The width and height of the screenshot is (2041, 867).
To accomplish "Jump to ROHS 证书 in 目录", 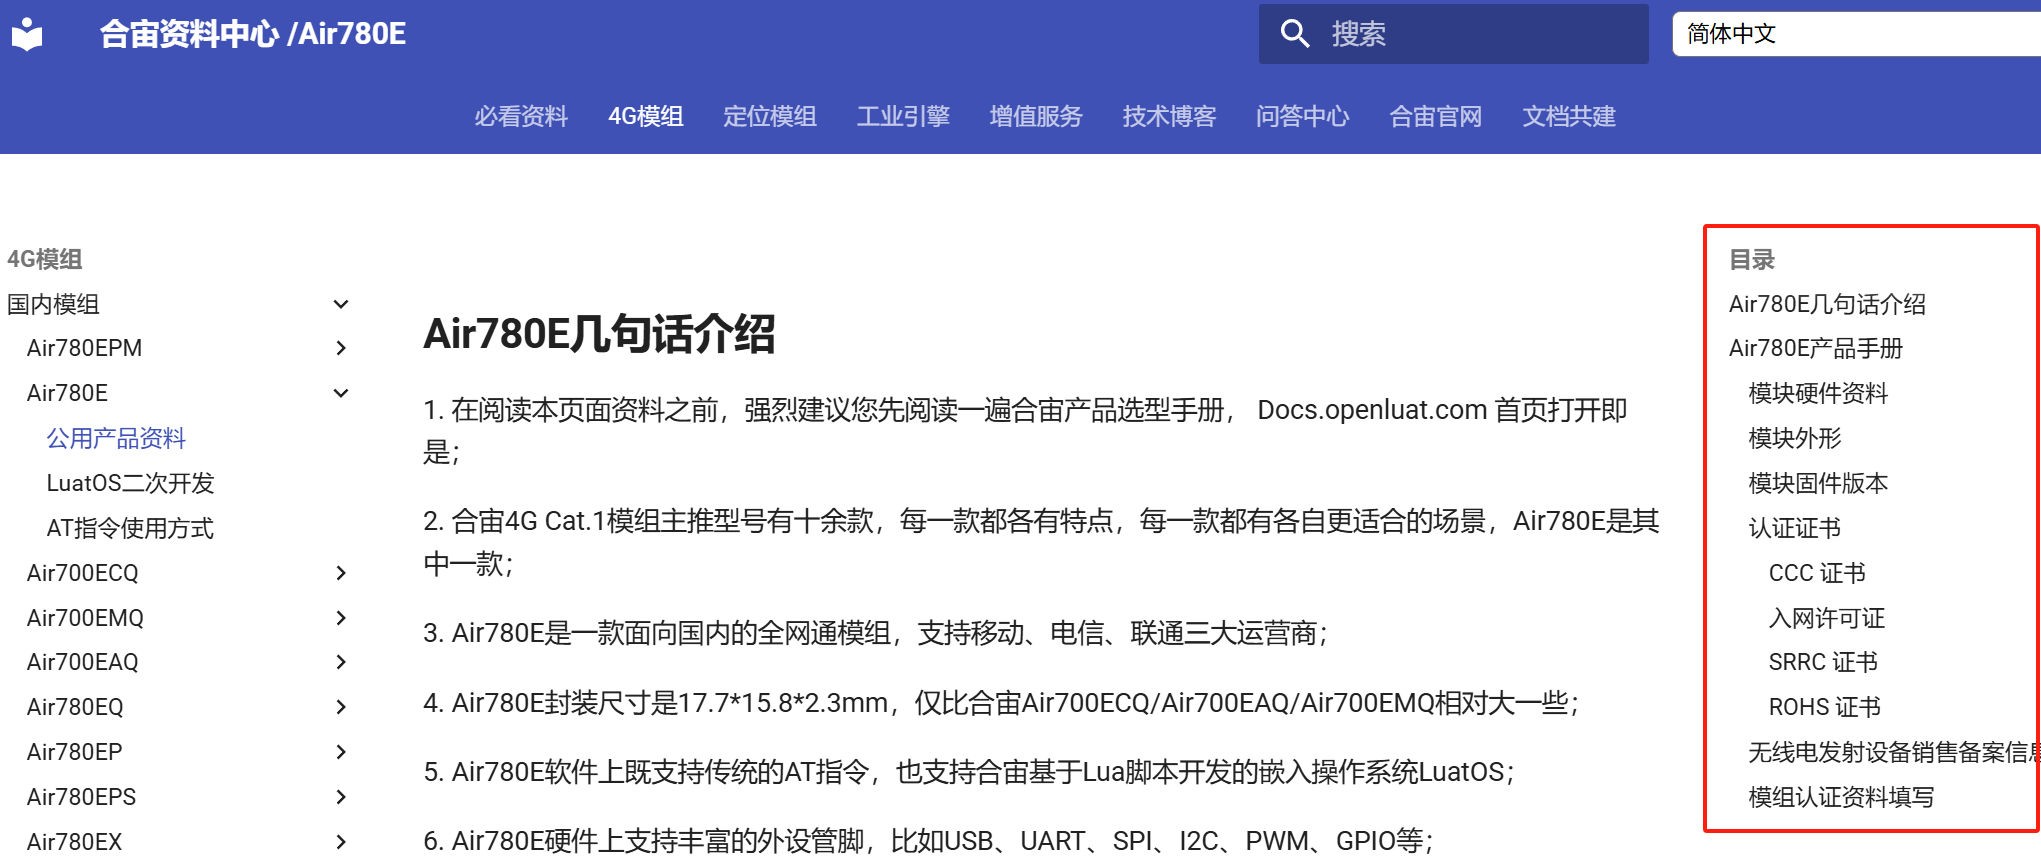I will point(1825,707).
